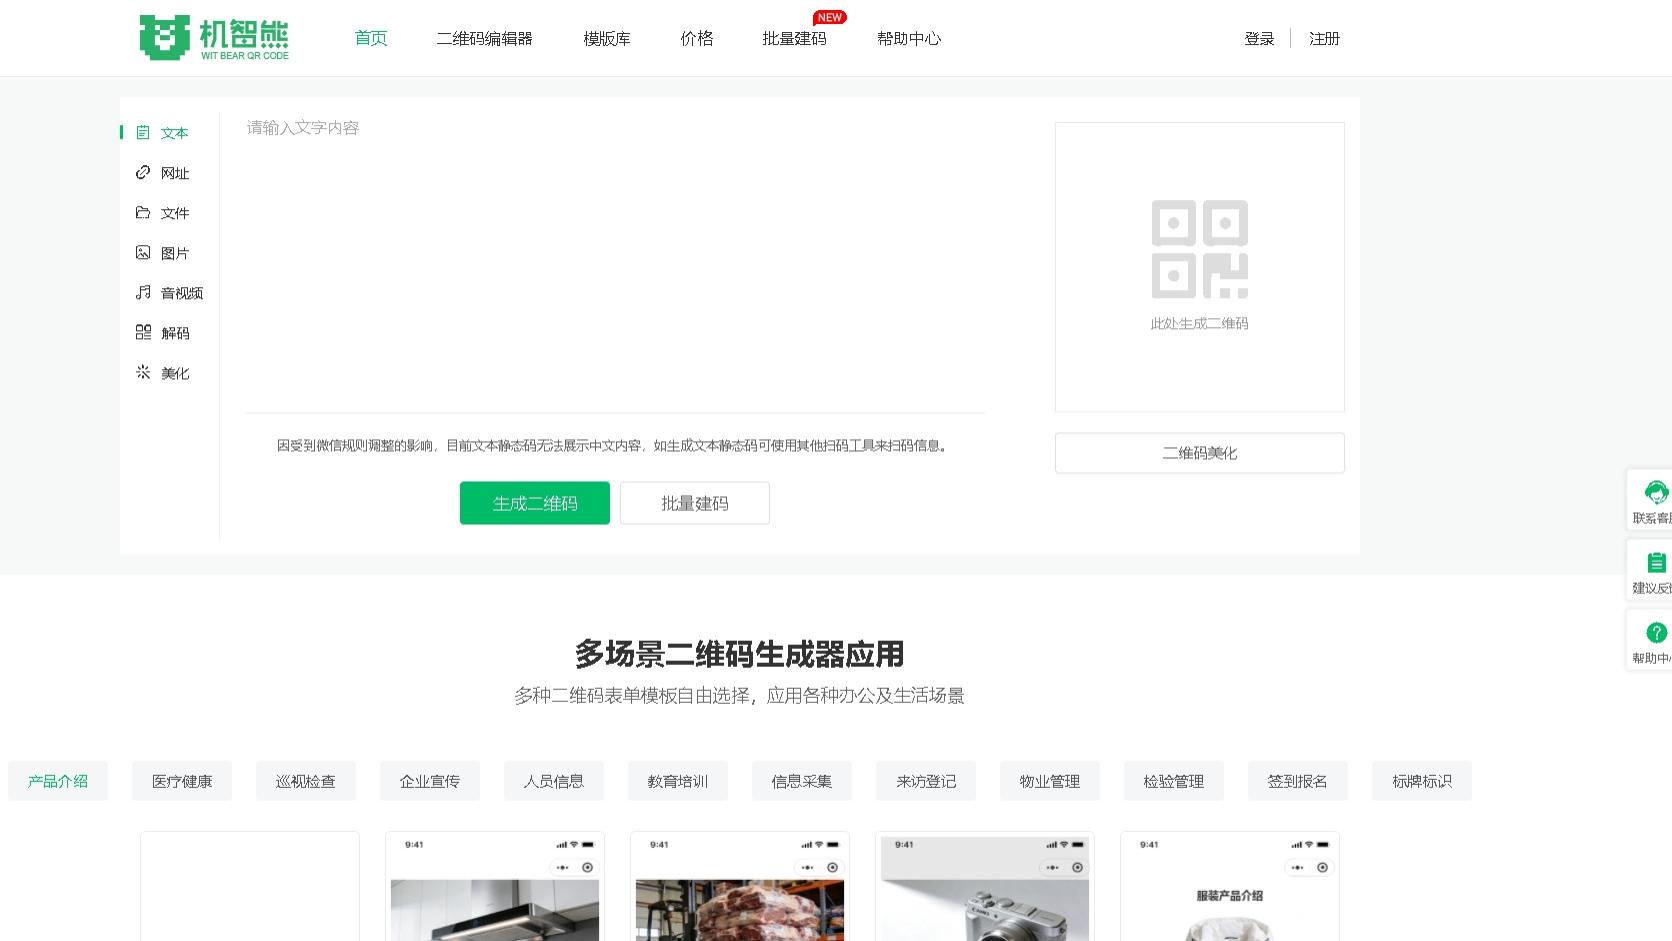This screenshot has height=941, width=1672.
Task: Click the 生成二维码 generate button
Action: pyautogui.click(x=534, y=503)
